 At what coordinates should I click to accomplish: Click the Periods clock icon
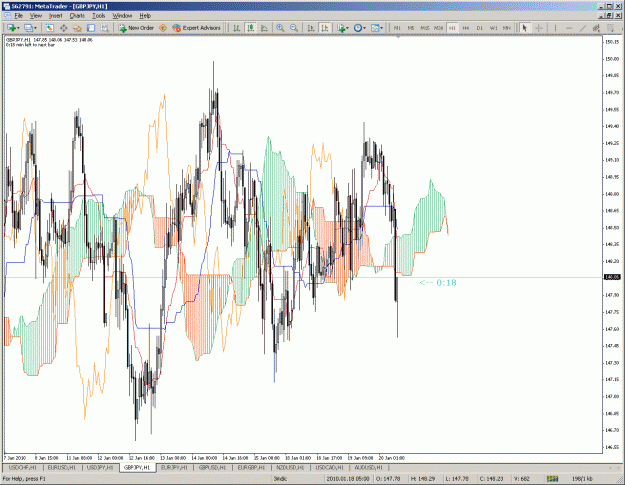pos(358,28)
